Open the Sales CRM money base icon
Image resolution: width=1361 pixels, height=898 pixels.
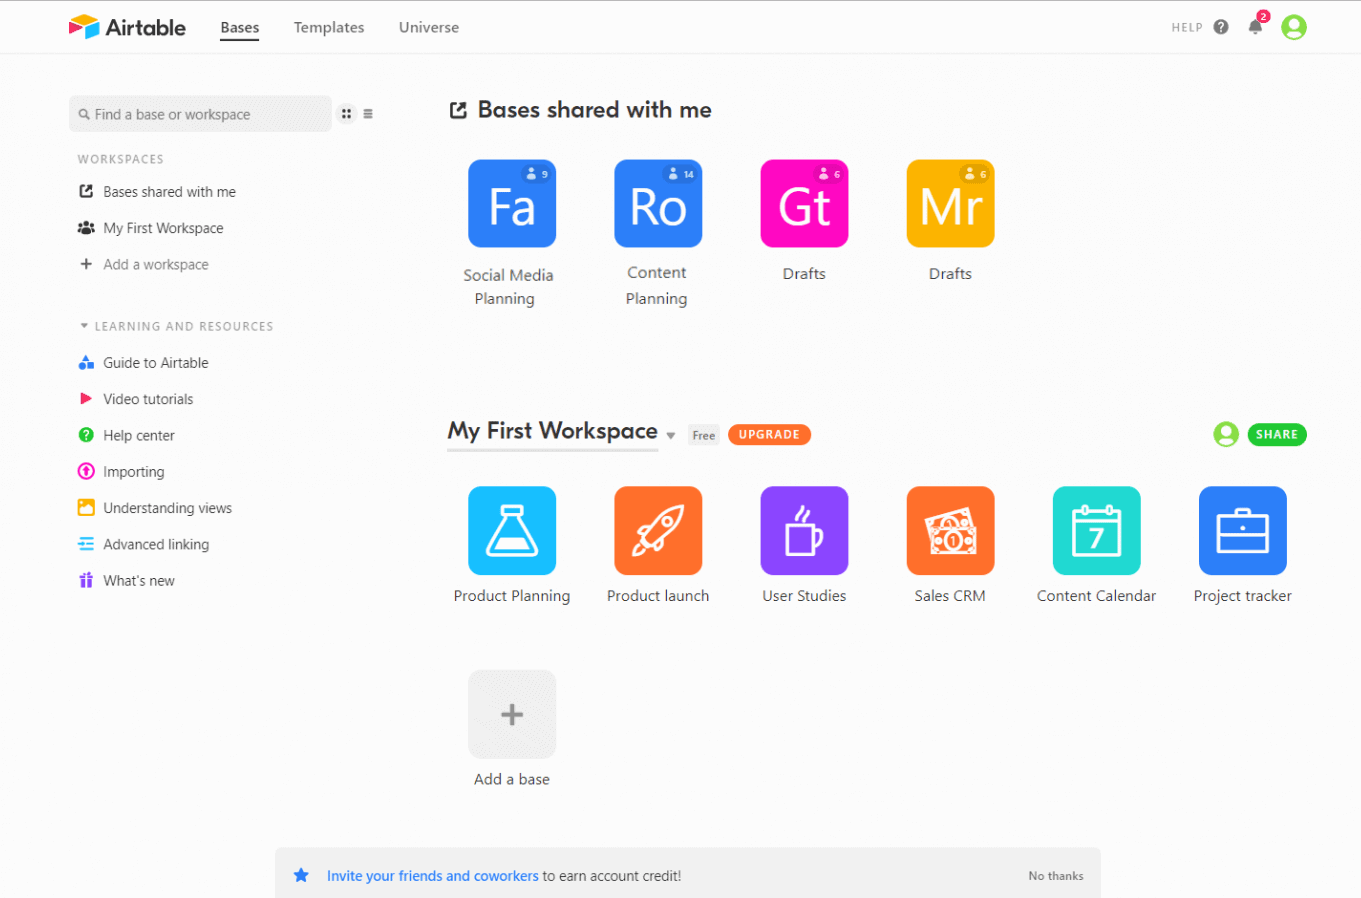(x=950, y=530)
